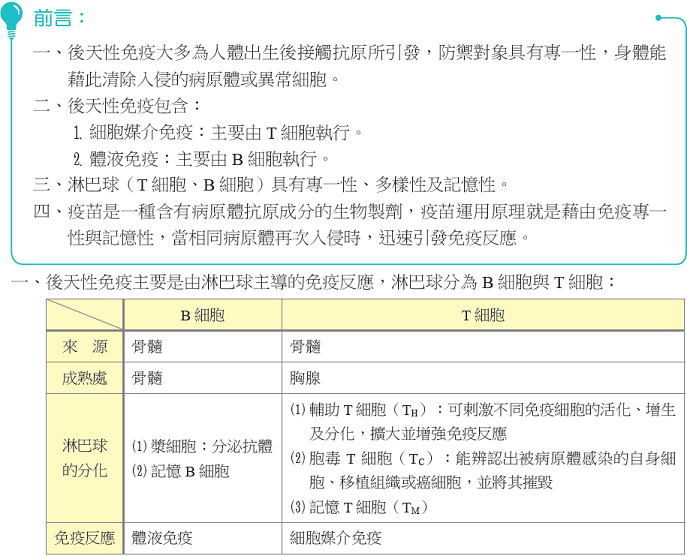Screen dimensions: 687x556
Task: Select the 漿細胞：分泌抗體 item
Action: (x=201, y=446)
